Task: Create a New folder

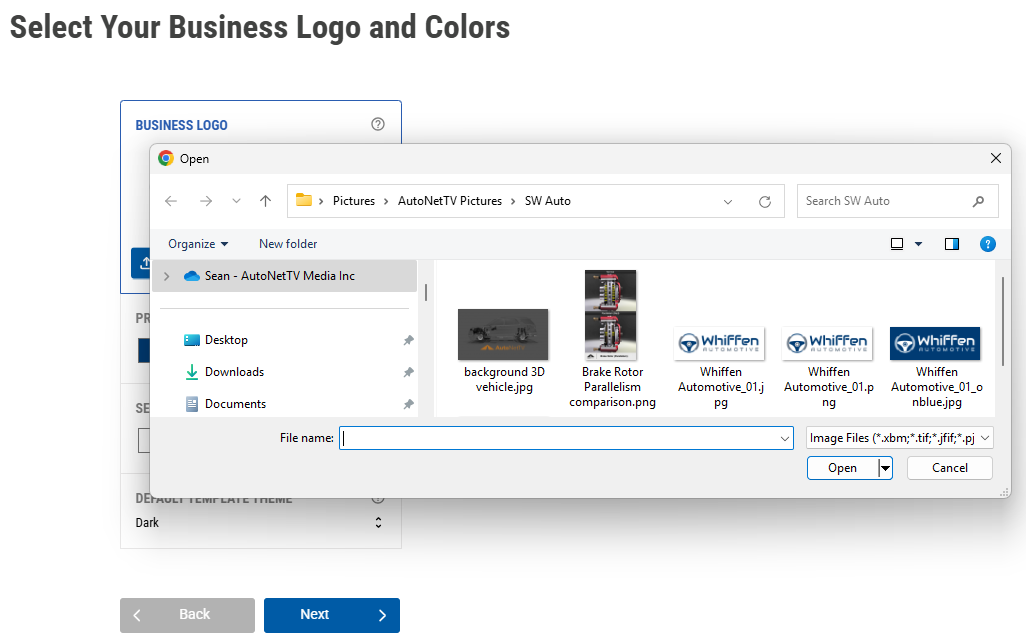Action: click(x=288, y=243)
